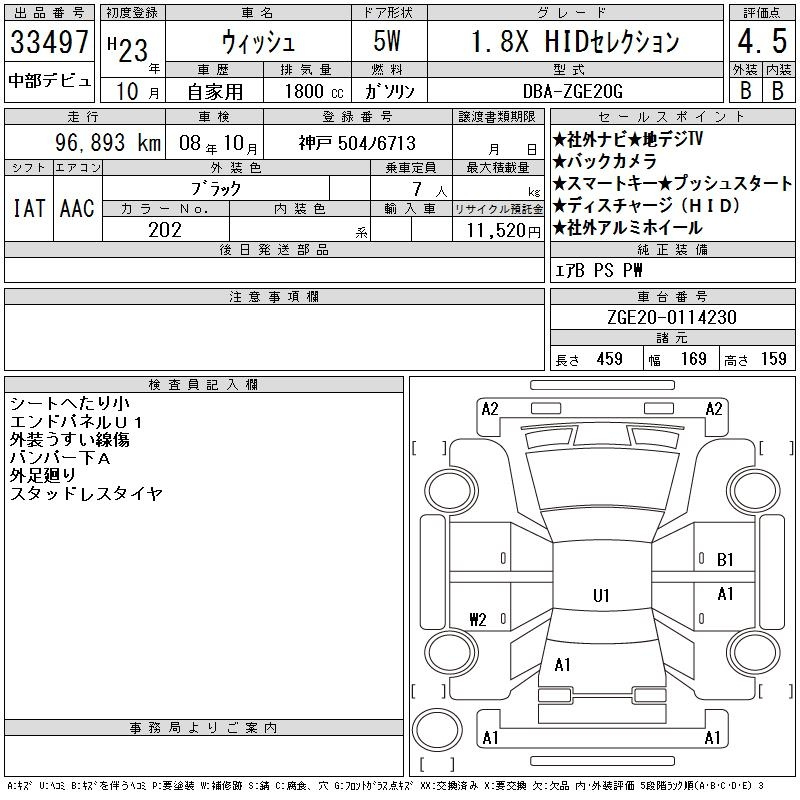The width and height of the screenshot is (800, 800).
Task: Click the seating capacity 7人
Action: (430, 189)
